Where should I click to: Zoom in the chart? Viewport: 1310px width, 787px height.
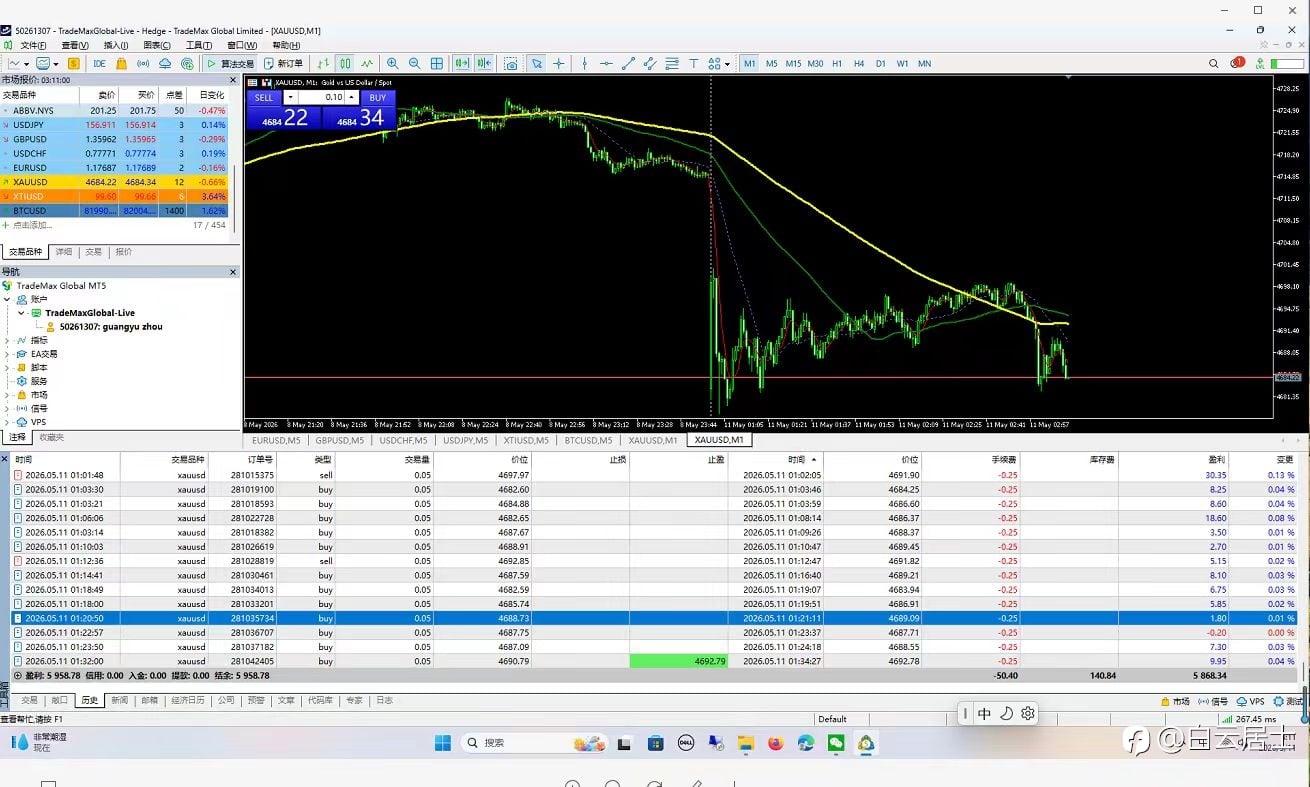(x=393, y=63)
